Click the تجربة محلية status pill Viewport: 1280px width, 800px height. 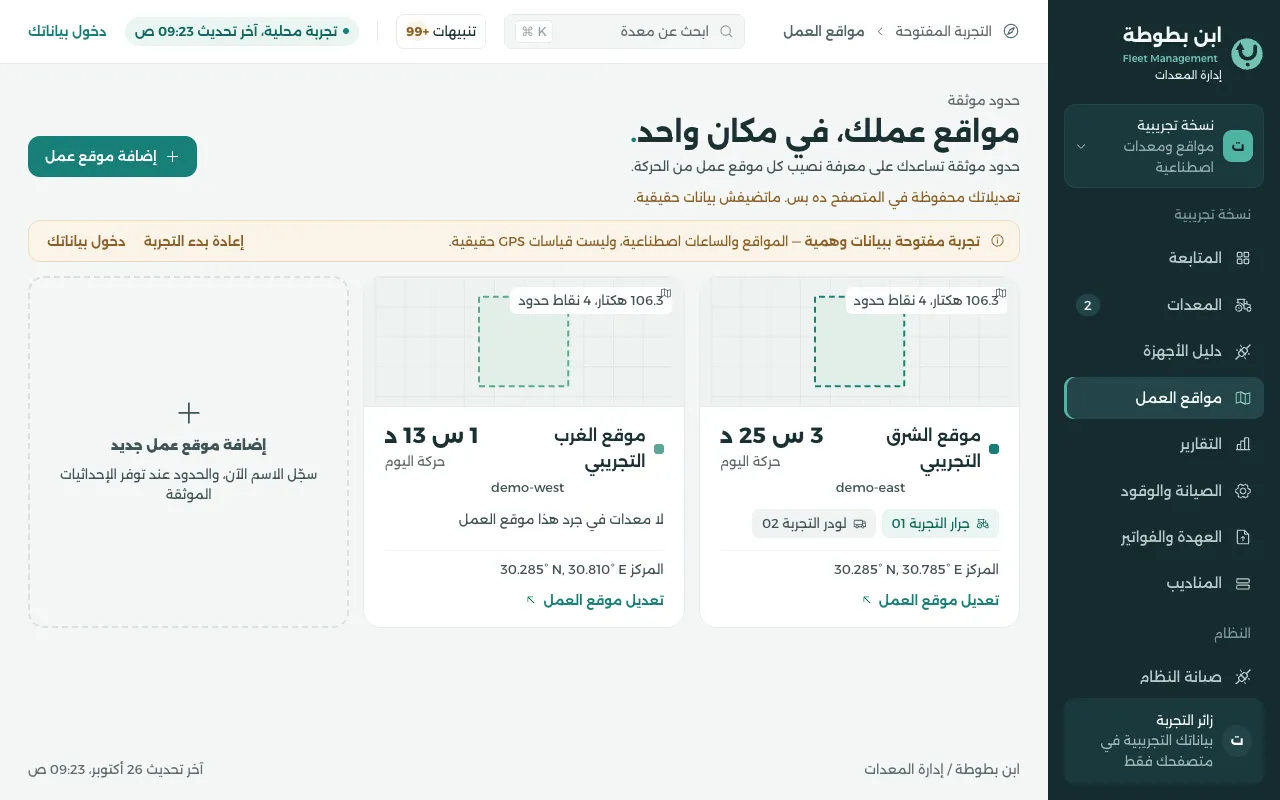[x=242, y=31]
